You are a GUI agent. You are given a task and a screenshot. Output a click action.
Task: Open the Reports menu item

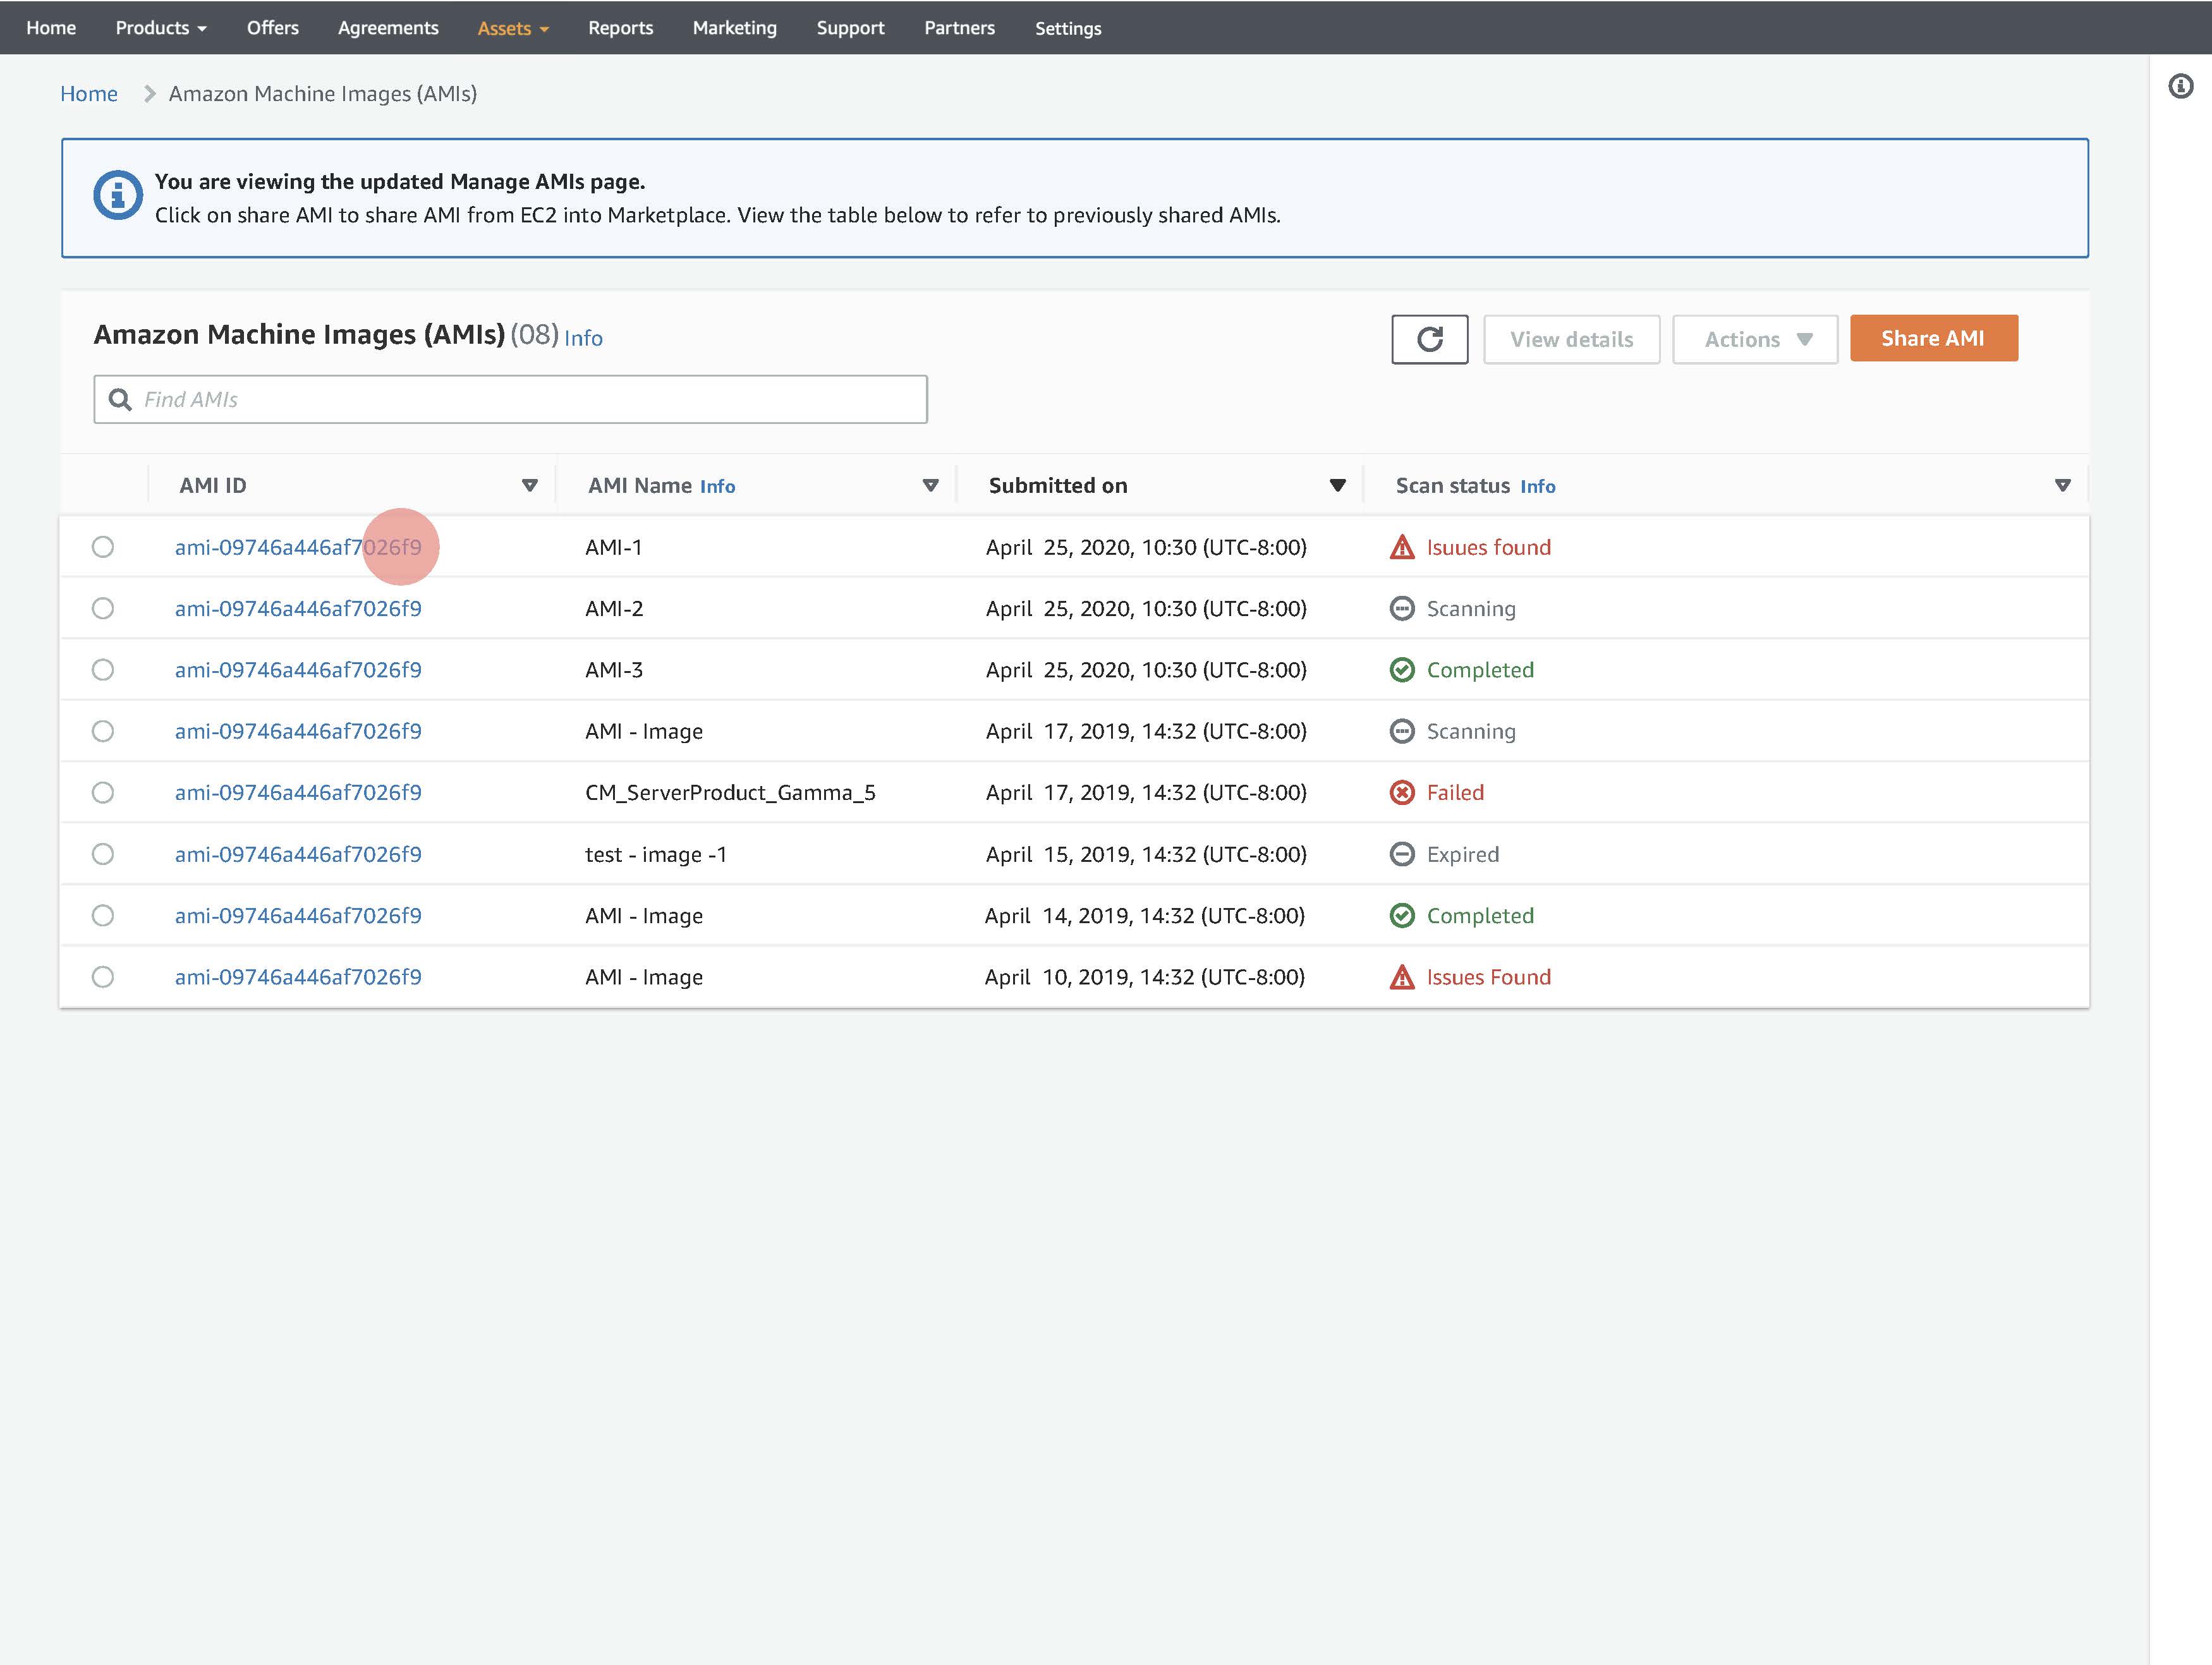620,28
